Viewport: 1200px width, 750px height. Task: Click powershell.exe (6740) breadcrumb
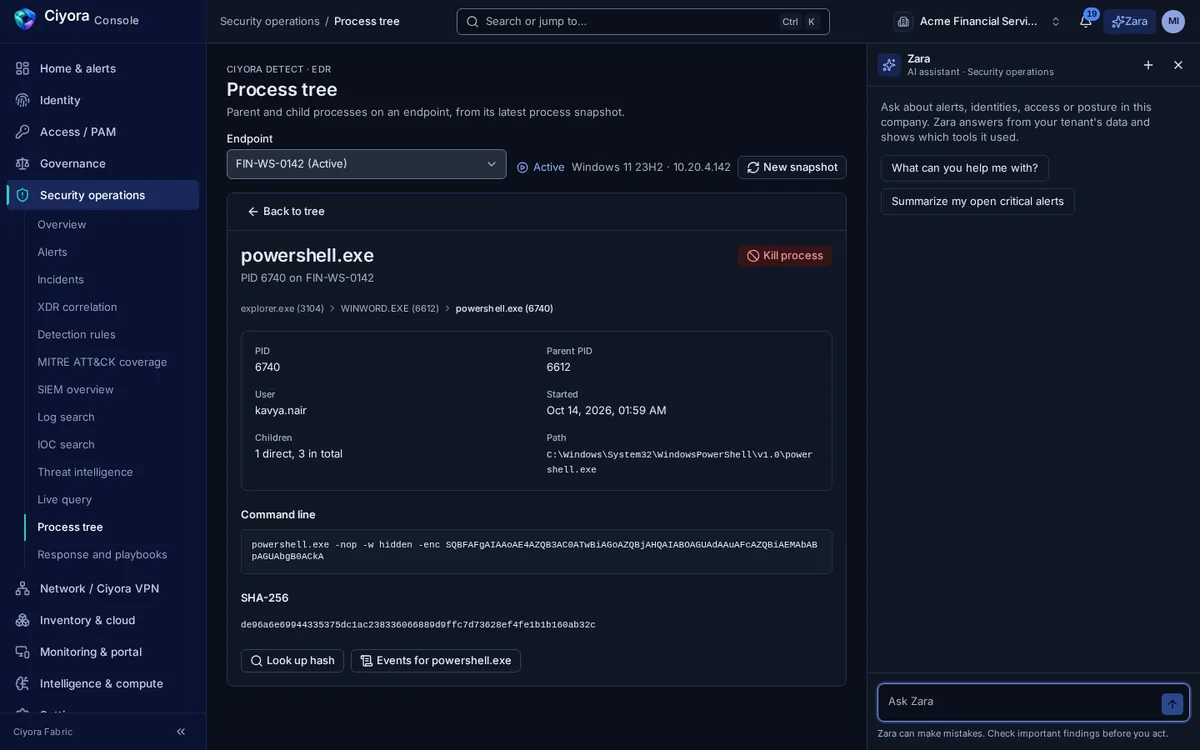pyautogui.click(x=504, y=308)
